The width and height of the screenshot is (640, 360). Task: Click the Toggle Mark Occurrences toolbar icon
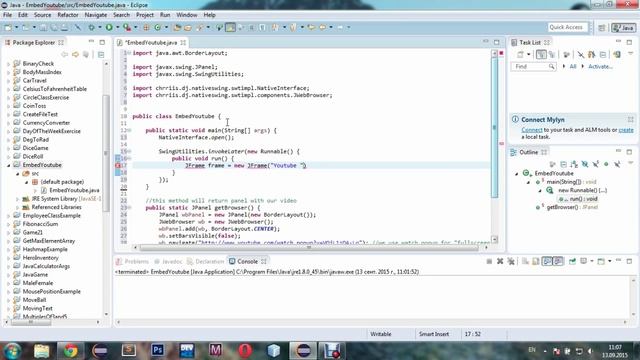pyautogui.click(x=231, y=27)
